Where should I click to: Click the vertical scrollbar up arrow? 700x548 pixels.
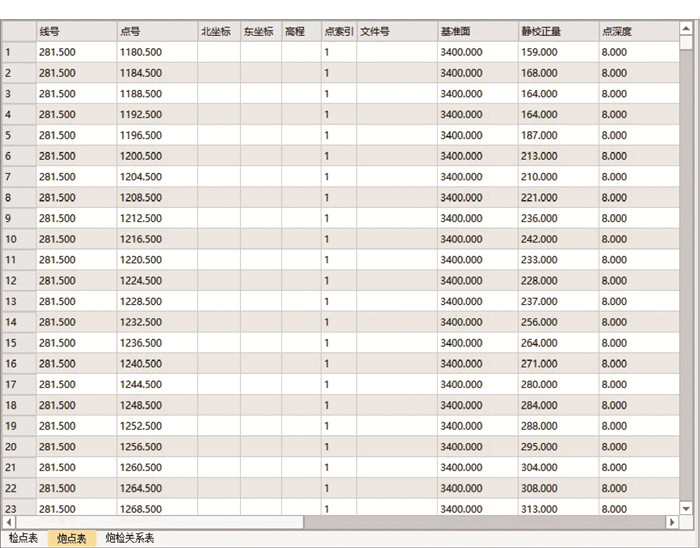[x=685, y=27]
